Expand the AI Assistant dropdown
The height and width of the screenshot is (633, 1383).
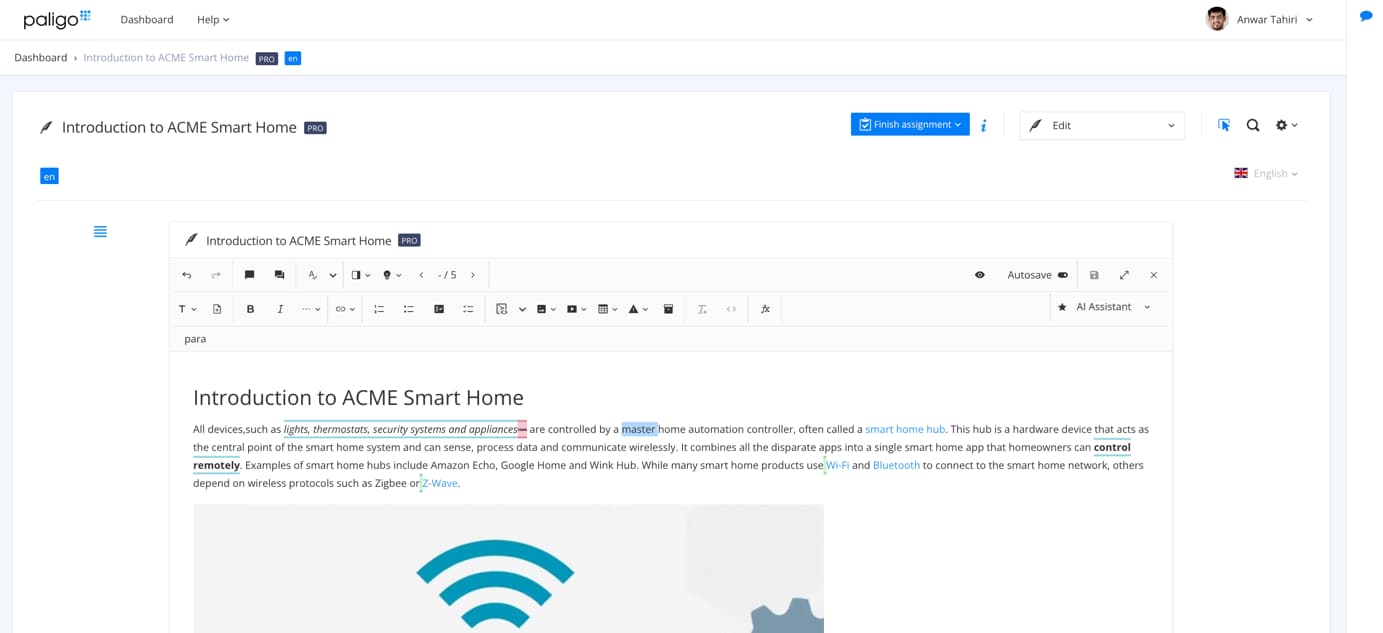[1146, 307]
